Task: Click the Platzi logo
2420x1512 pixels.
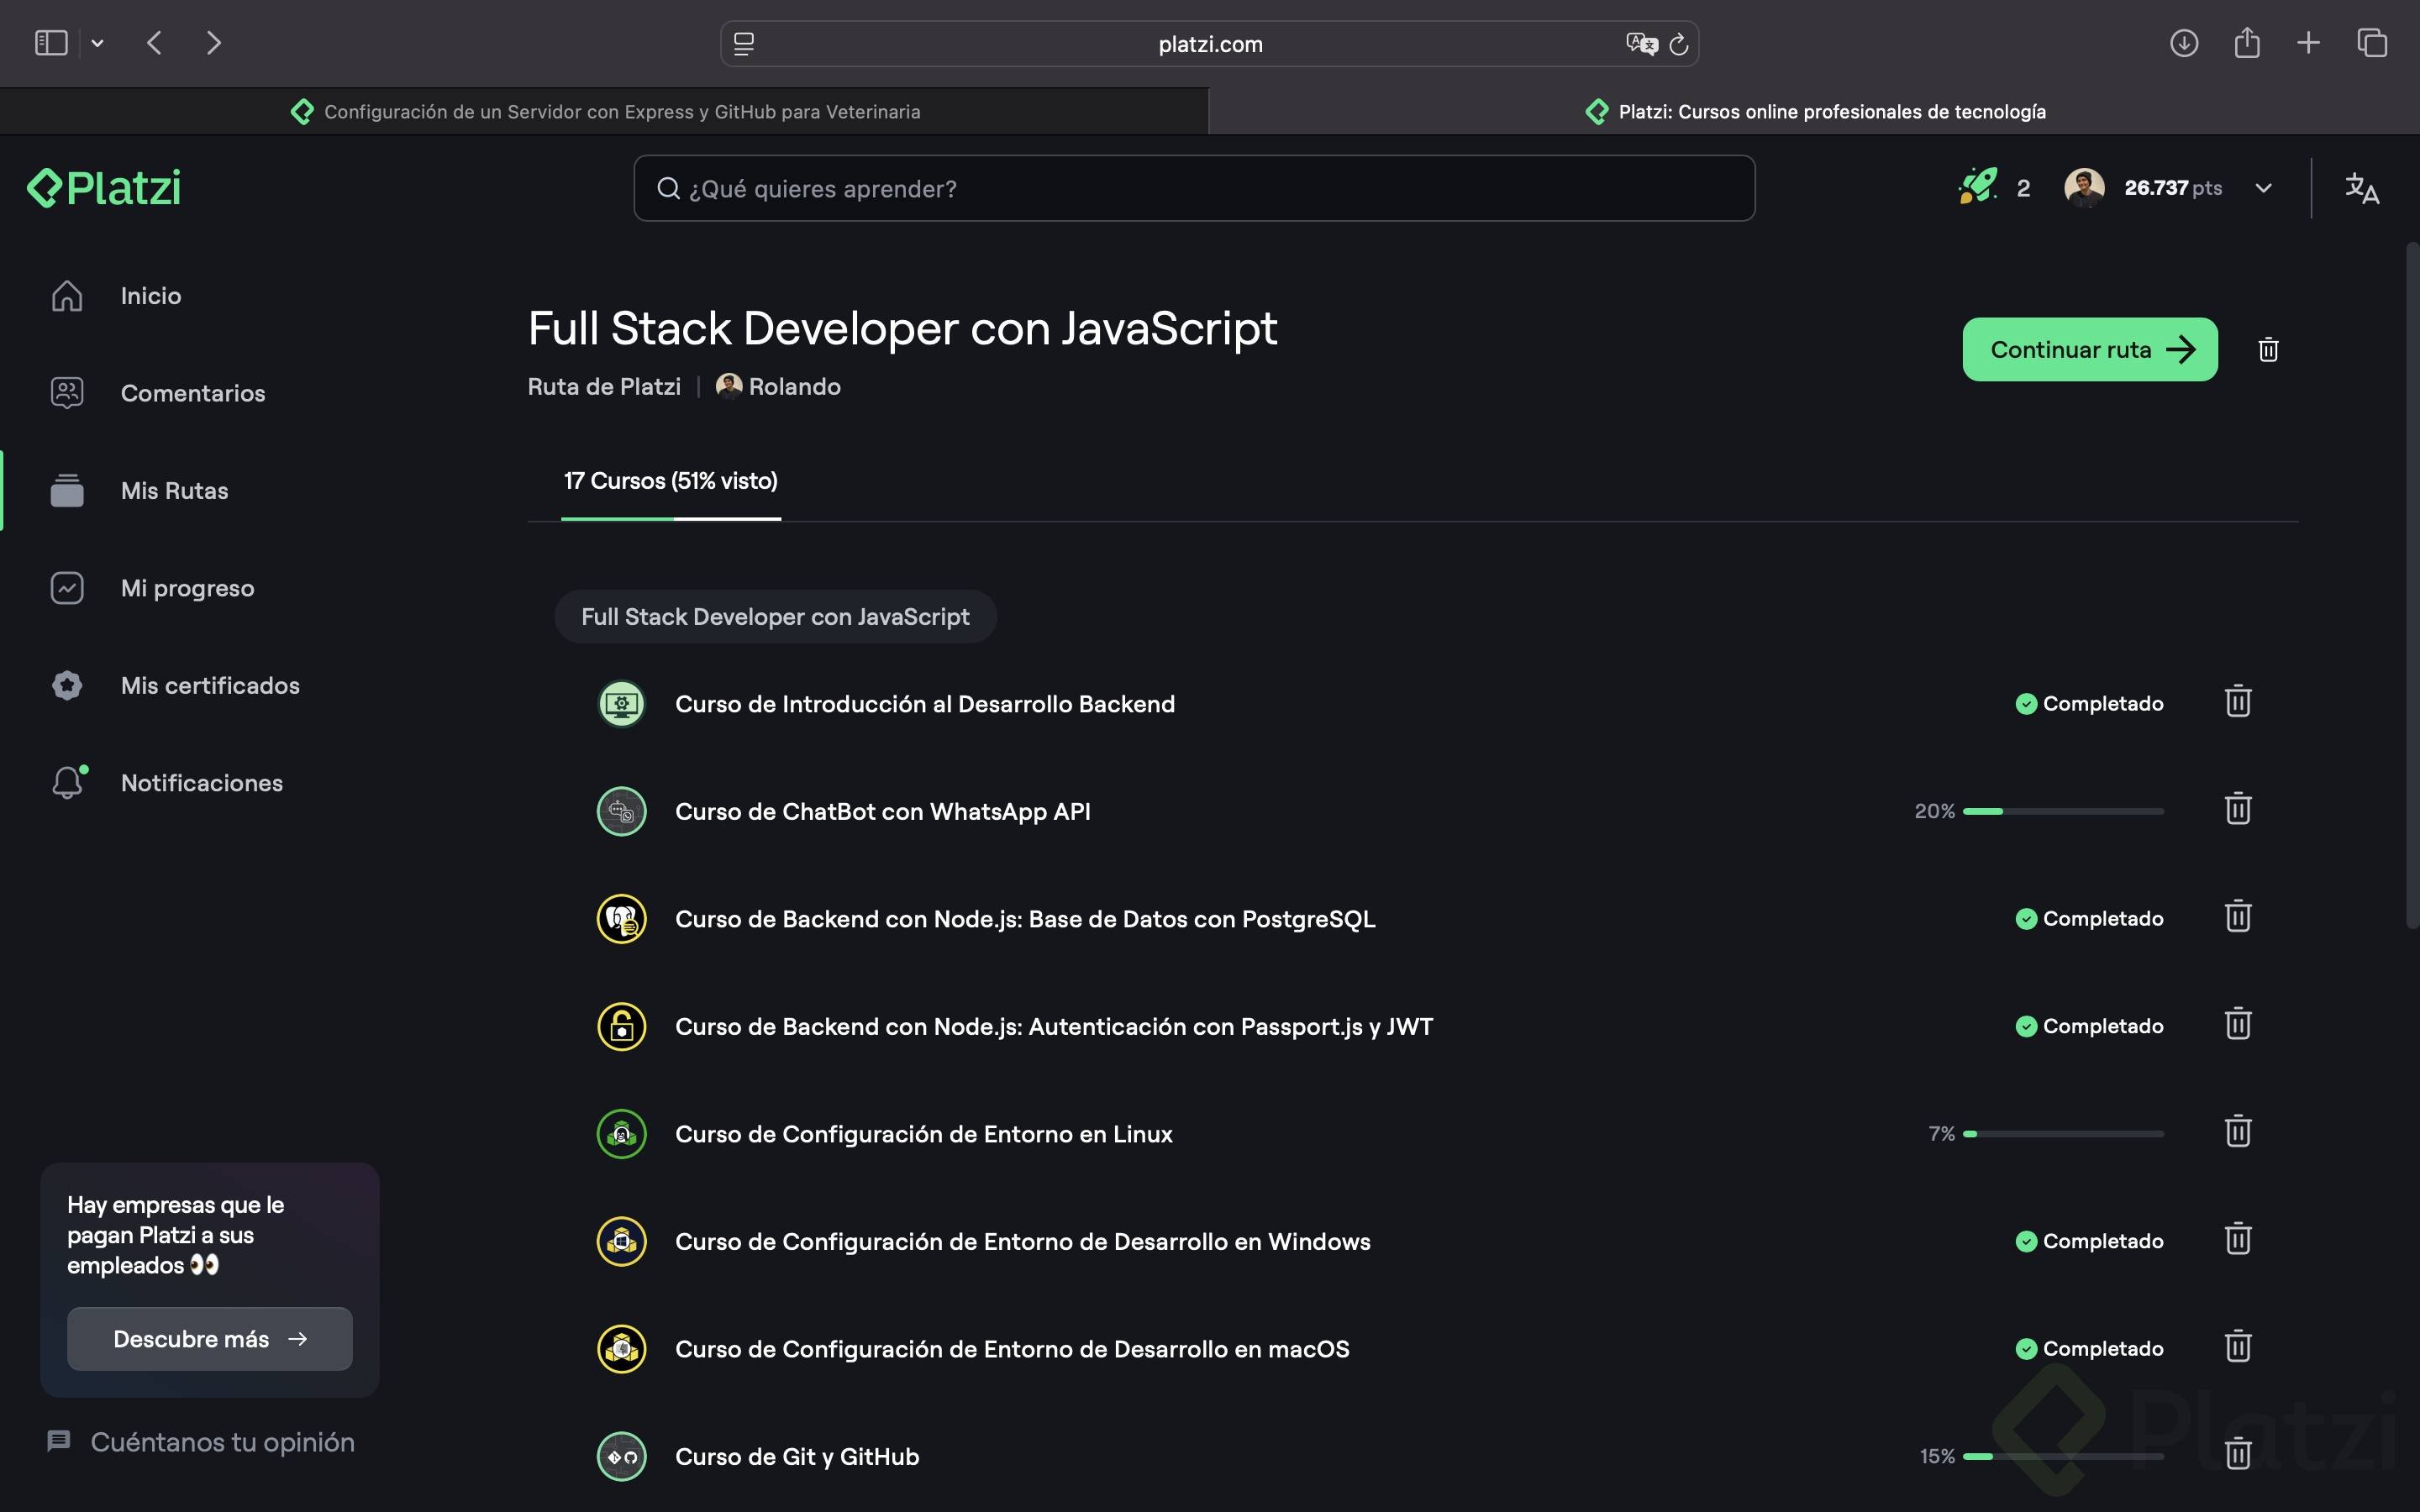Action: tap(104, 188)
